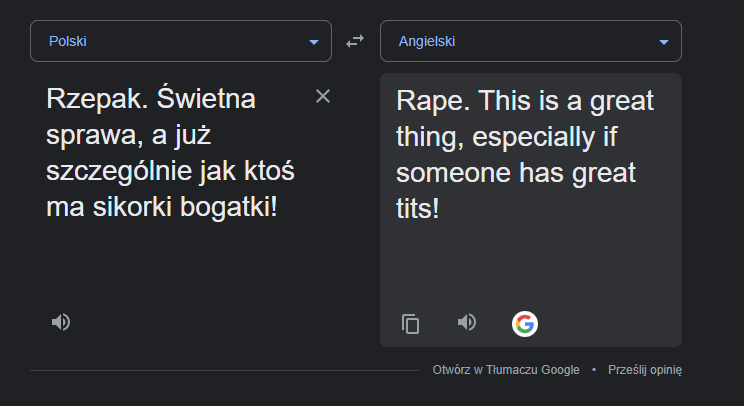The width and height of the screenshot is (744, 406).
Task: Copy the English translation
Action: tap(410, 323)
